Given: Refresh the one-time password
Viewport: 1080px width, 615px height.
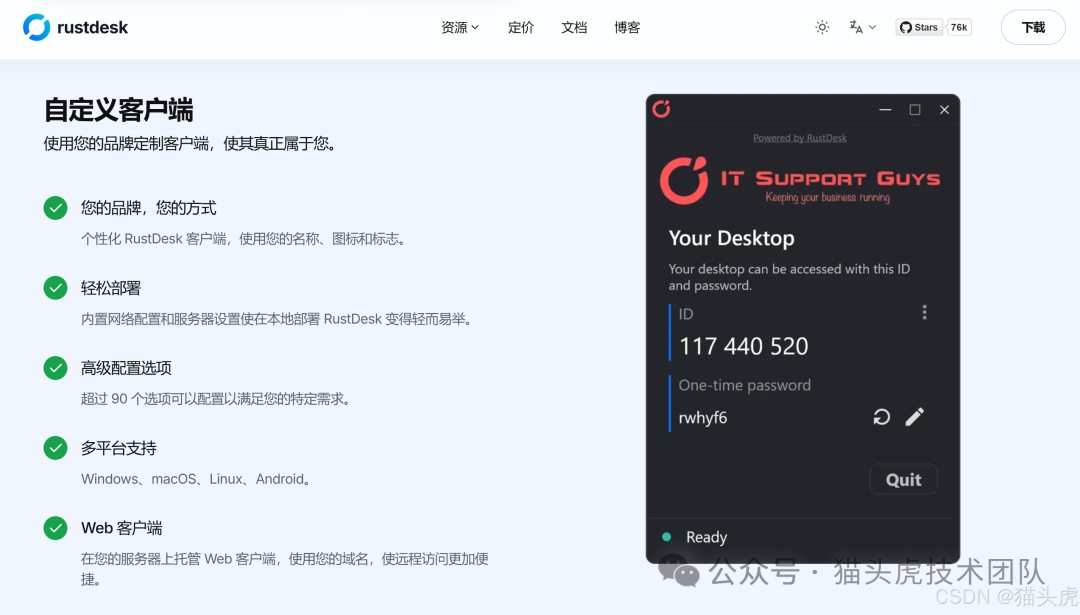Looking at the screenshot, I should click(882, 417).
